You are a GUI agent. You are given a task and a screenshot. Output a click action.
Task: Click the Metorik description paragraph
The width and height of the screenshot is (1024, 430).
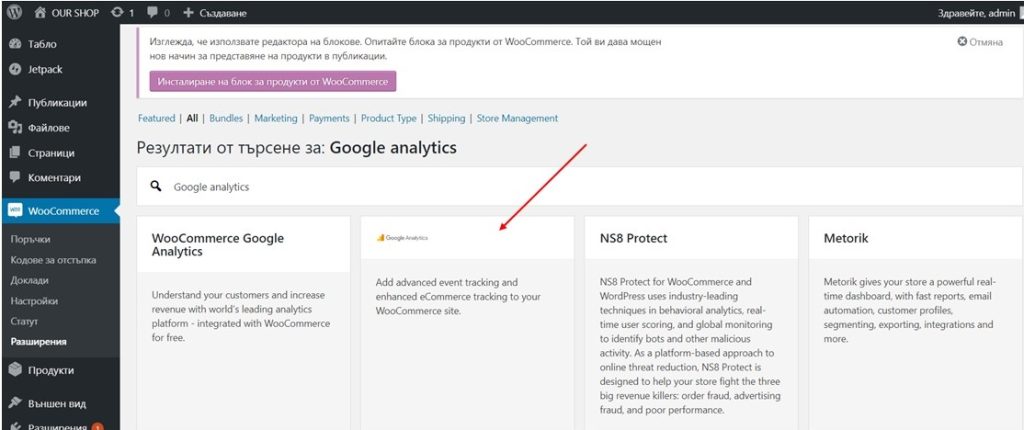tap(910, 310)
